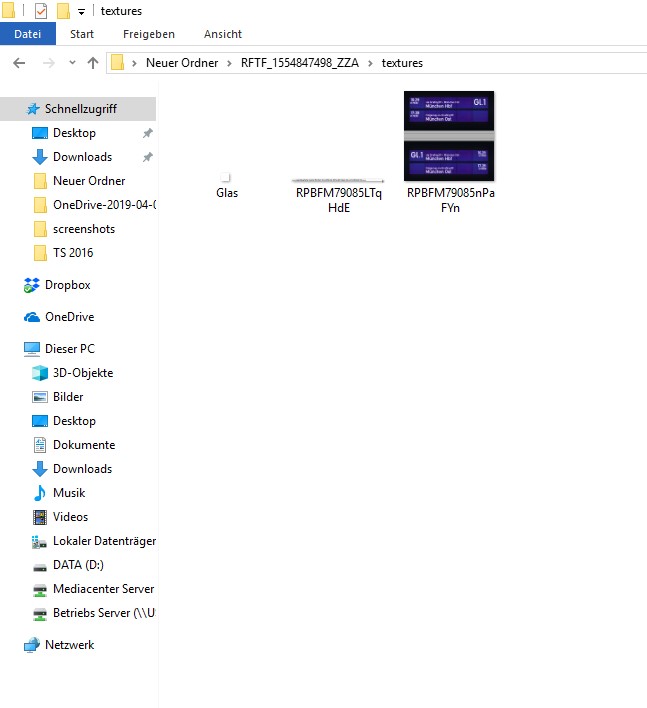Open Customize Quick Access Toolbar dropdown

click(x=81, y=12)
